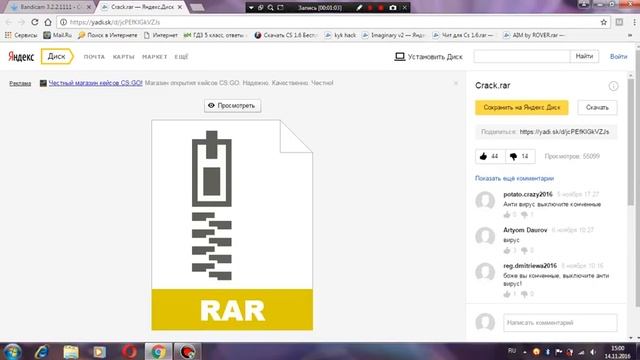Like the Artyom Daurov comment

(x=507, y=250)
